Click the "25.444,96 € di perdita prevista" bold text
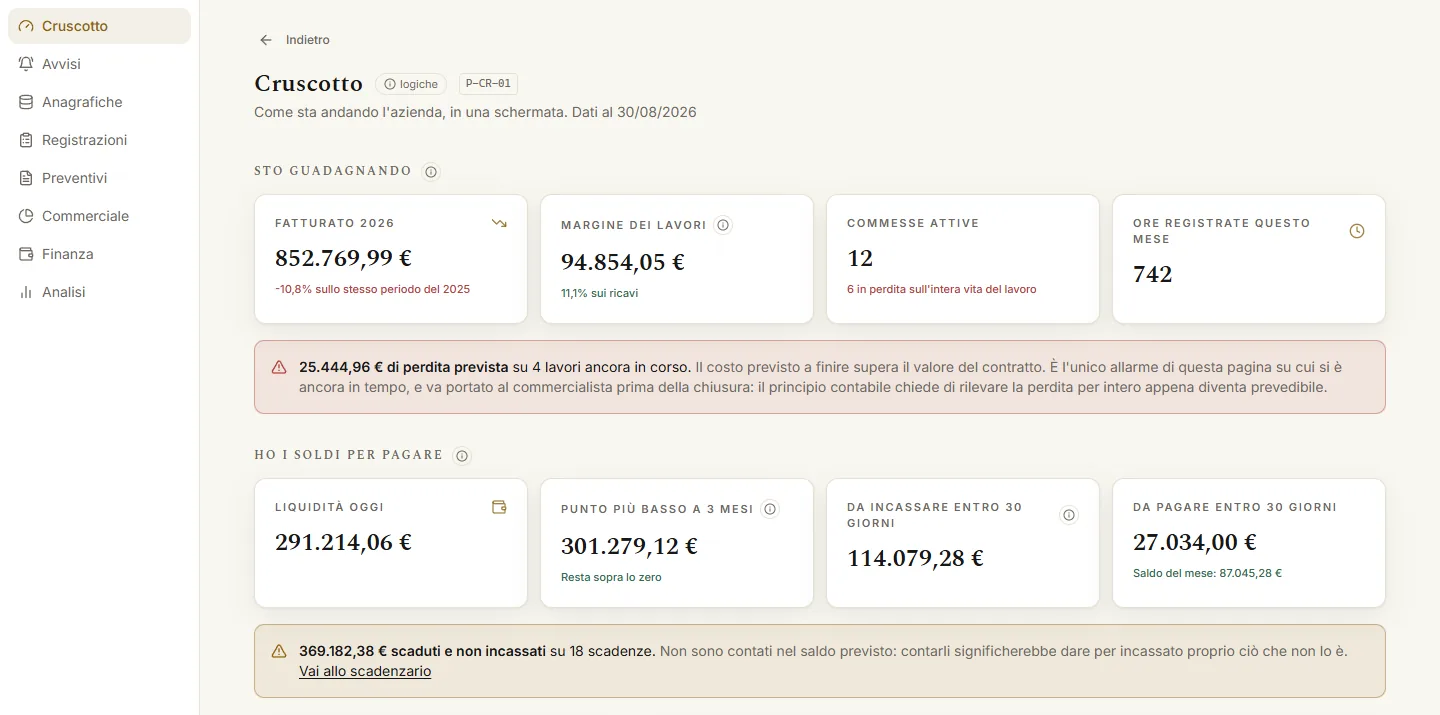1440x715 pixels. pos(404,367)
